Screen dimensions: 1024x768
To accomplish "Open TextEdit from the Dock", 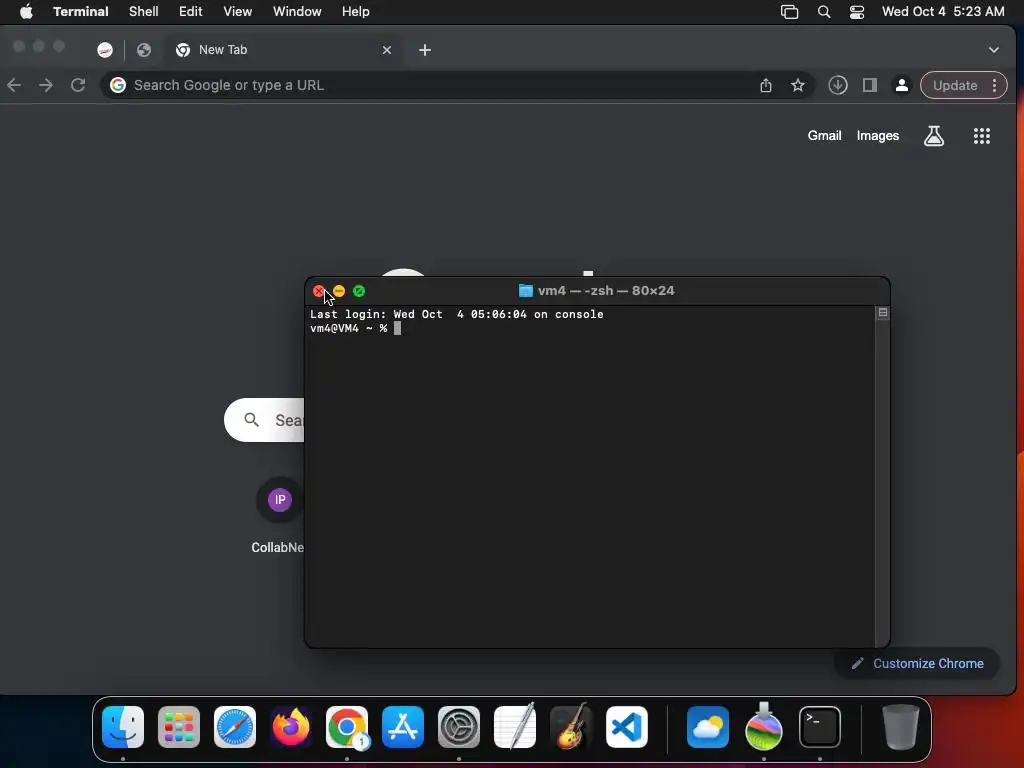I will click(515, 727).
